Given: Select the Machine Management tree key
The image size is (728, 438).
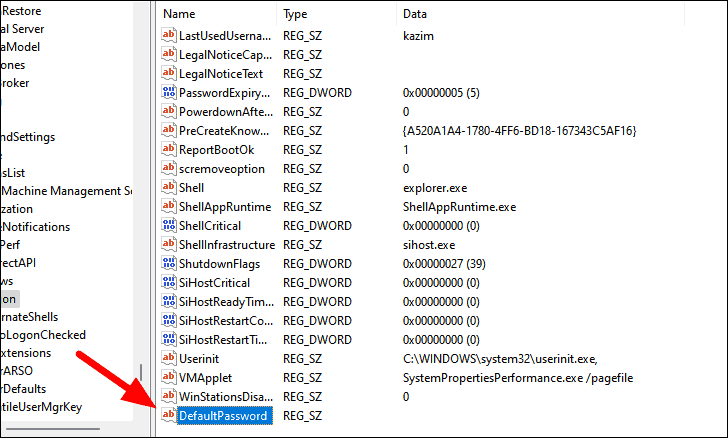Looking at the screenshot, I should (x=66, y=191).
